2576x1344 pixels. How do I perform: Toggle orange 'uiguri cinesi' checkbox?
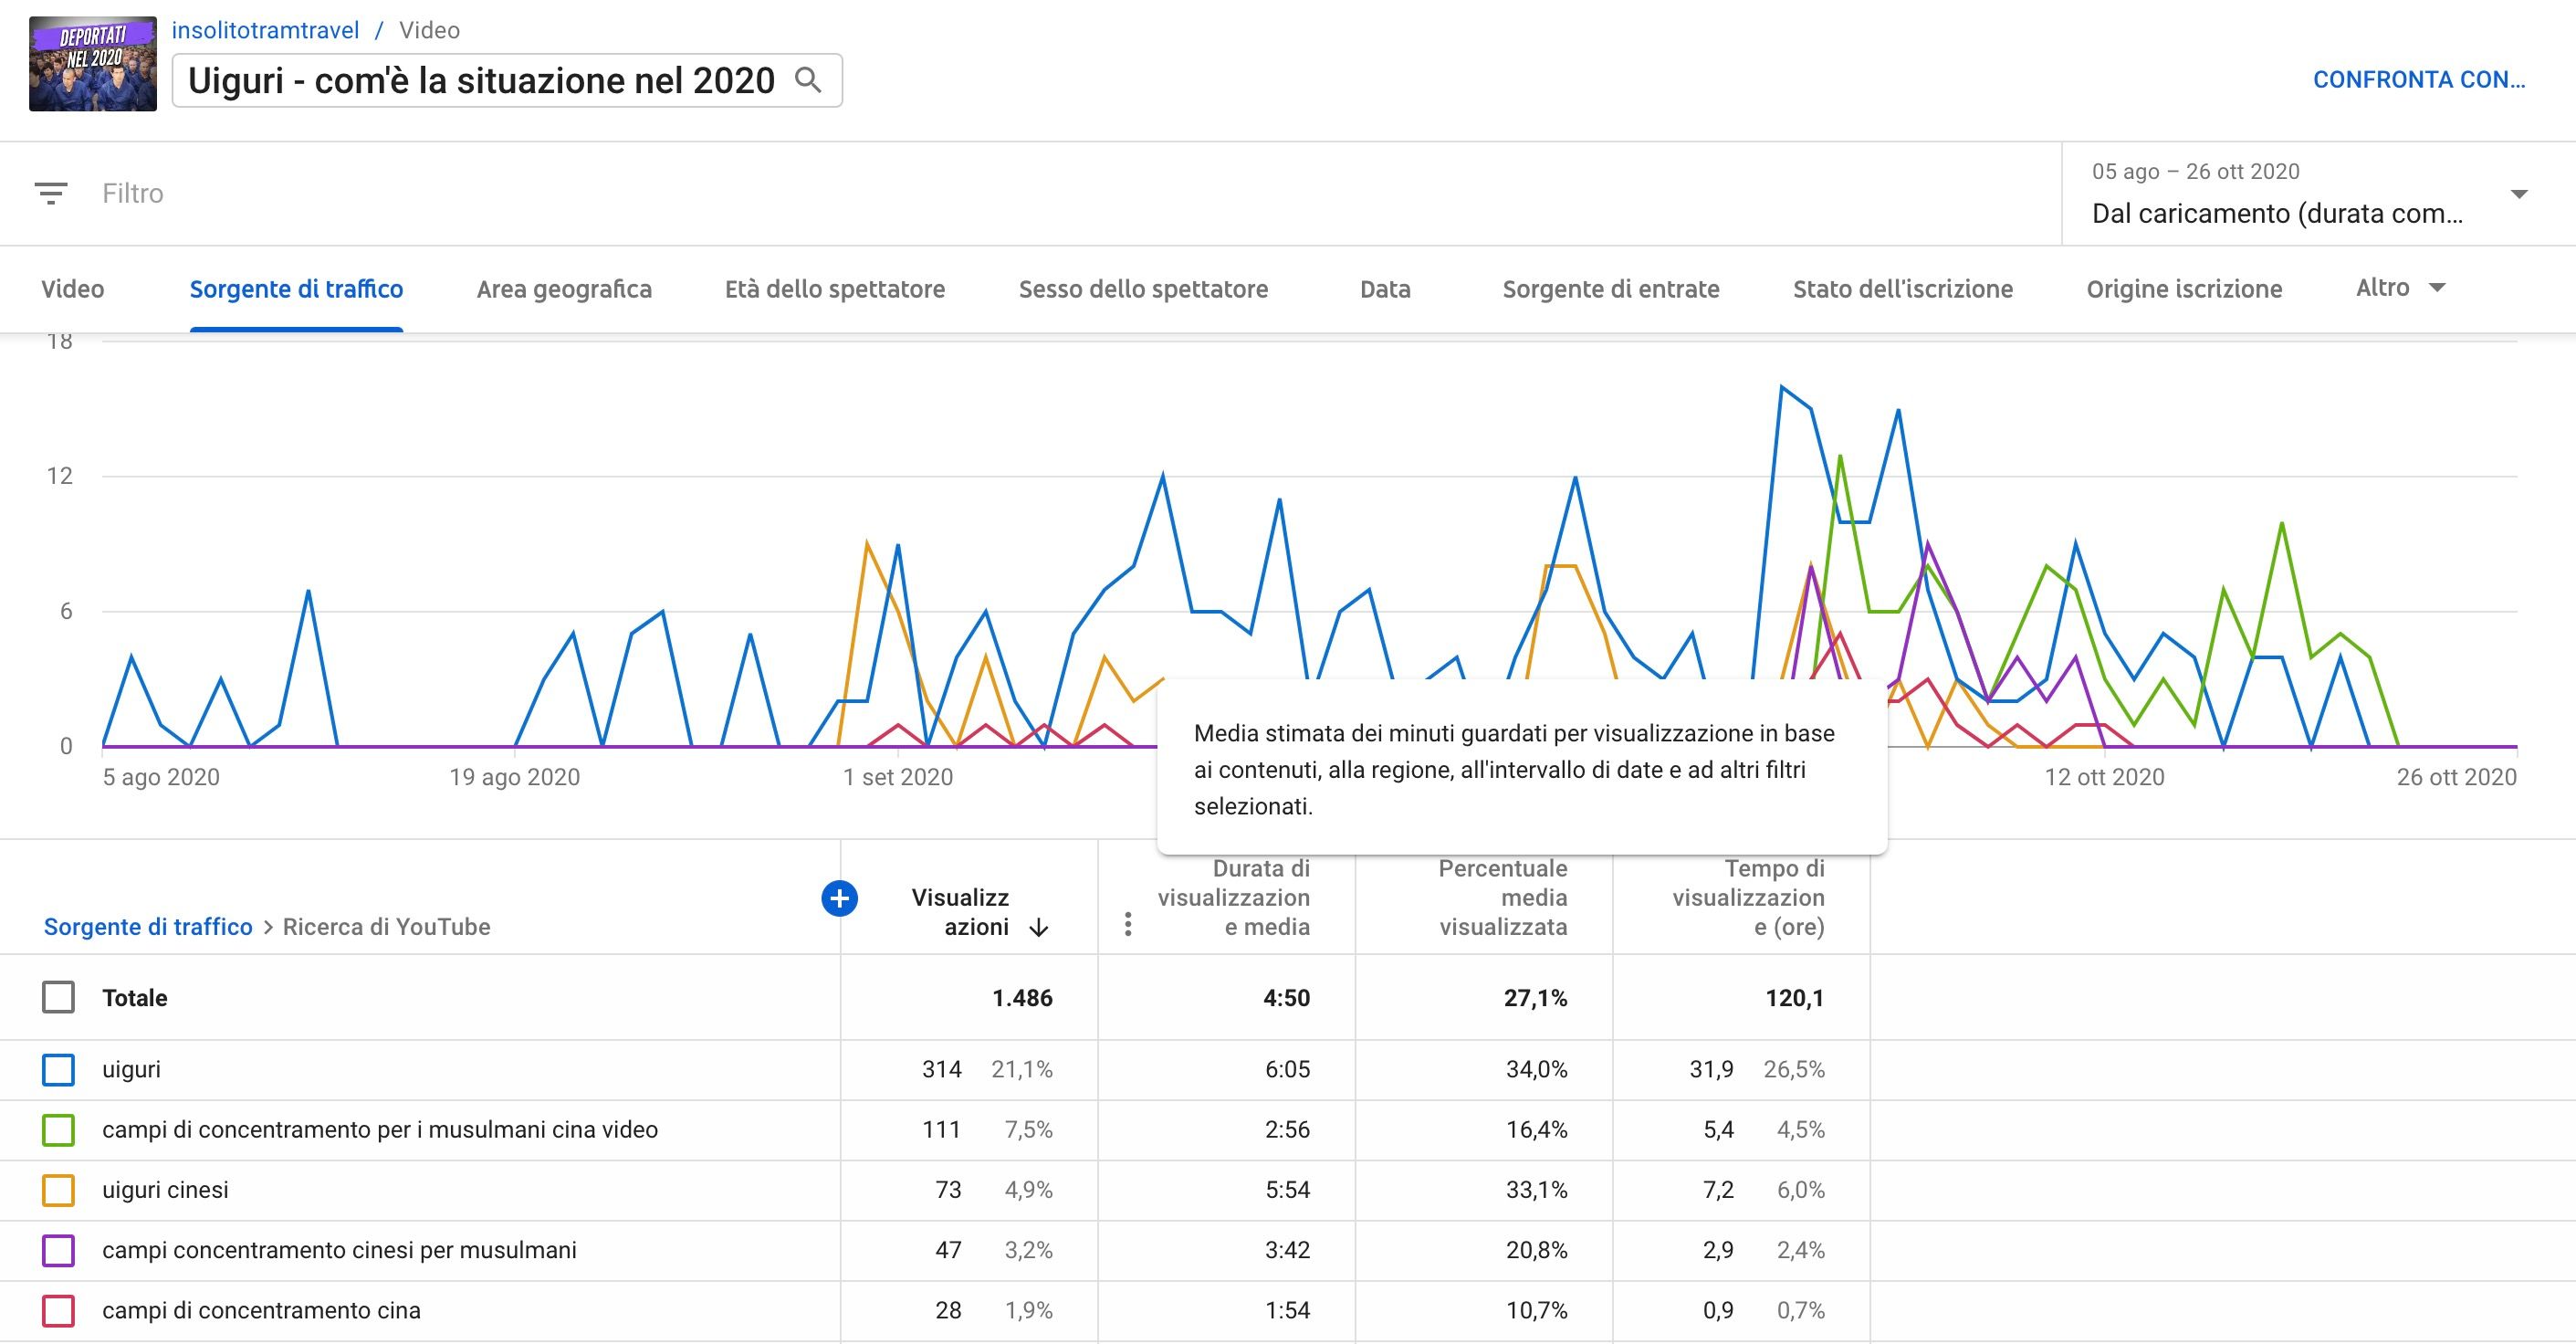click(58, 1190)
